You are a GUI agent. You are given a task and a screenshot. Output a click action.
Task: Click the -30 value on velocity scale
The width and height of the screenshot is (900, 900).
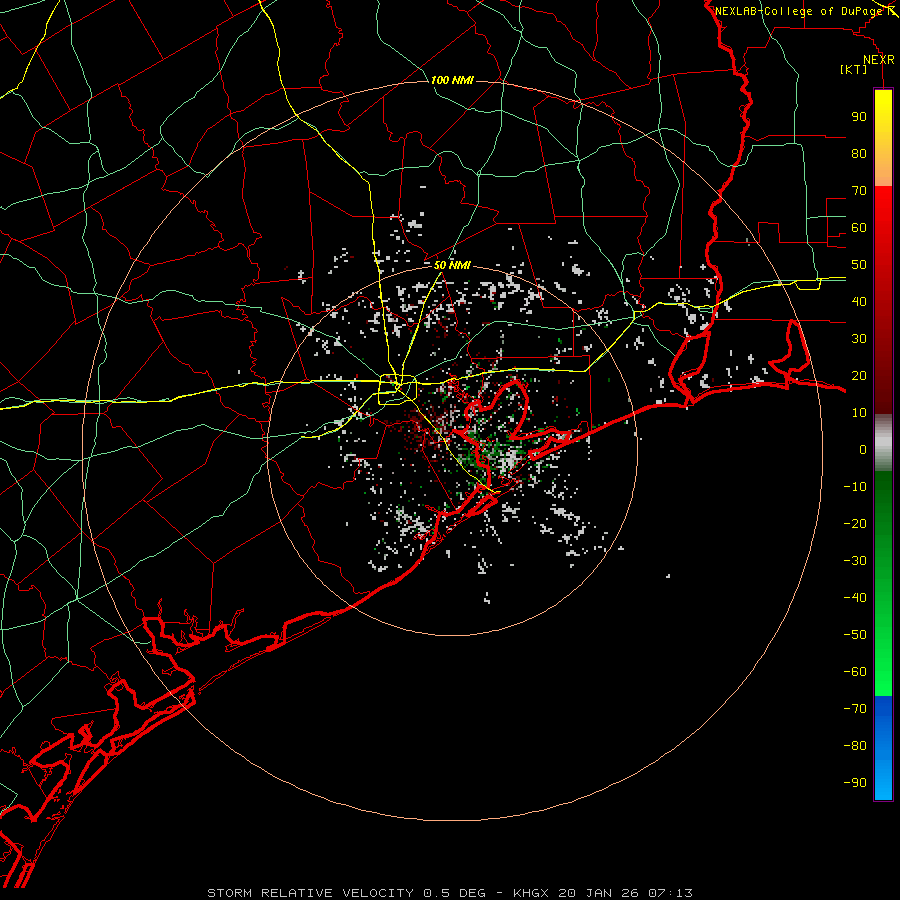[x=855, y=561]
